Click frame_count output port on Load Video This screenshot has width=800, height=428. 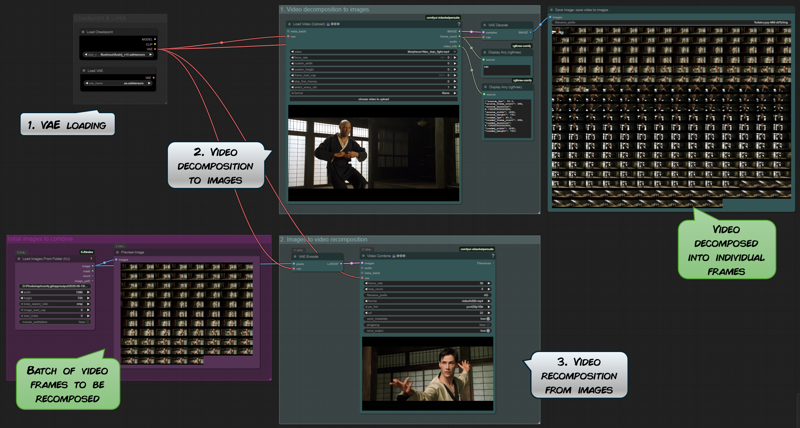[459, 36]
